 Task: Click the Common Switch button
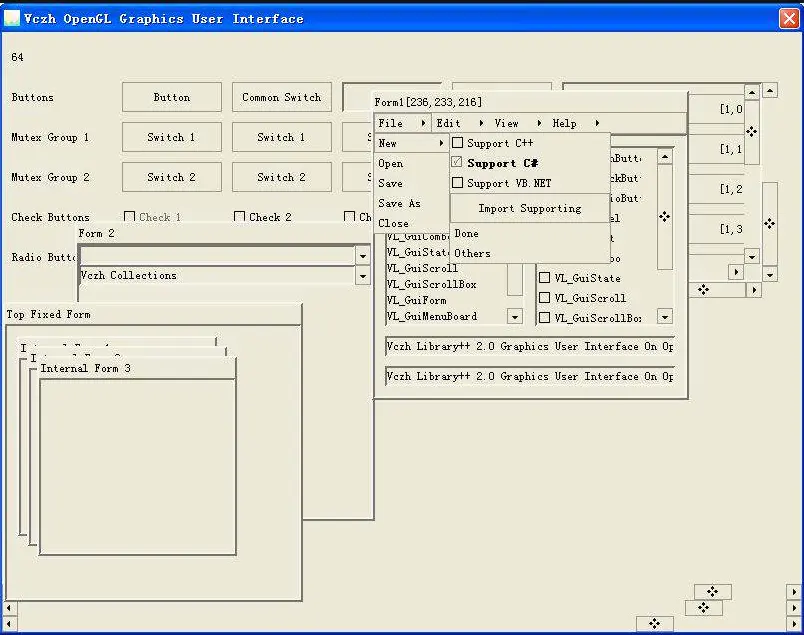point(281,97)
